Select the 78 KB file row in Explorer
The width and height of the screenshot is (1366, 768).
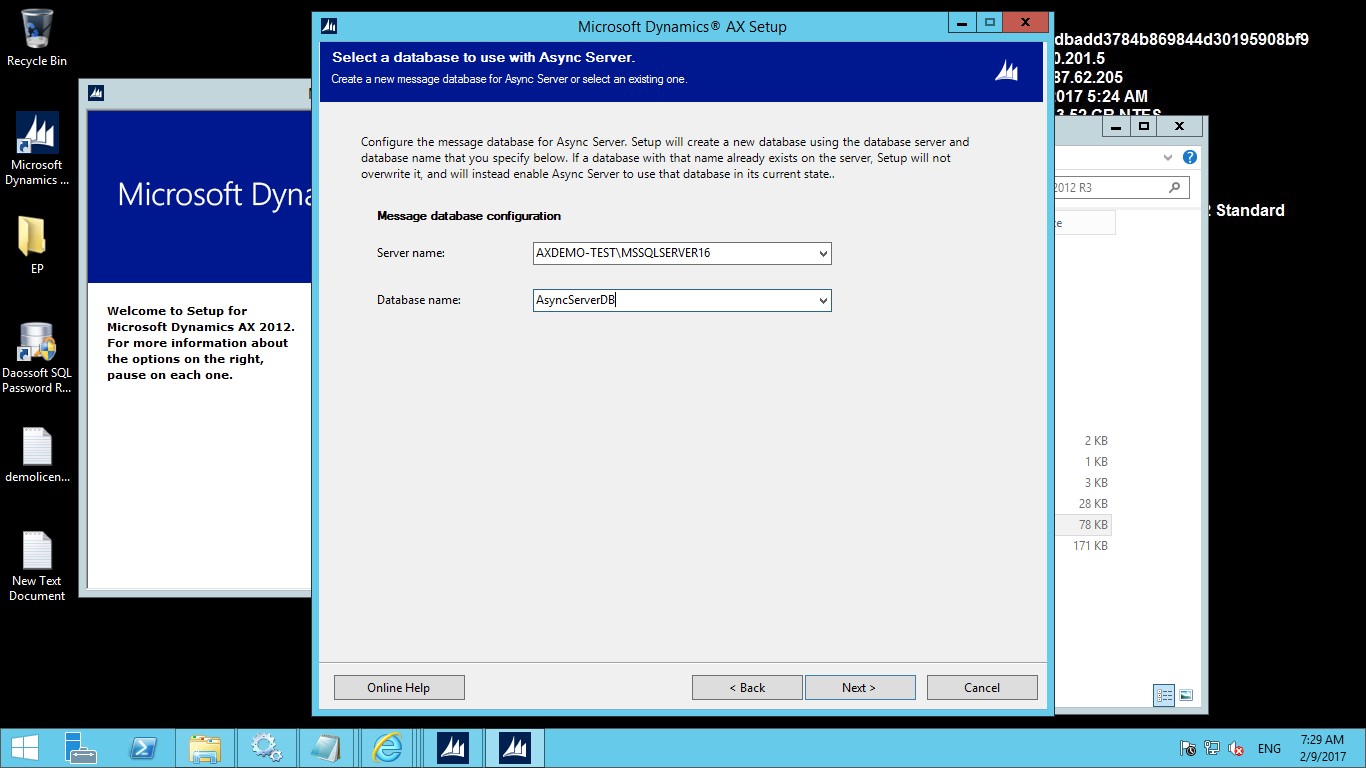click(x=1082, y=525)
